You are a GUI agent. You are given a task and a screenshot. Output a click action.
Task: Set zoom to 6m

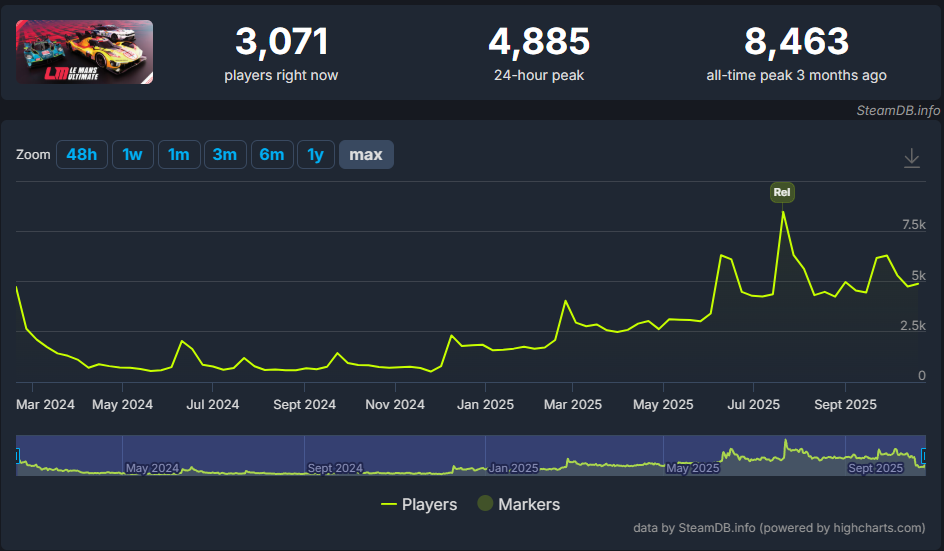point(272,155)
